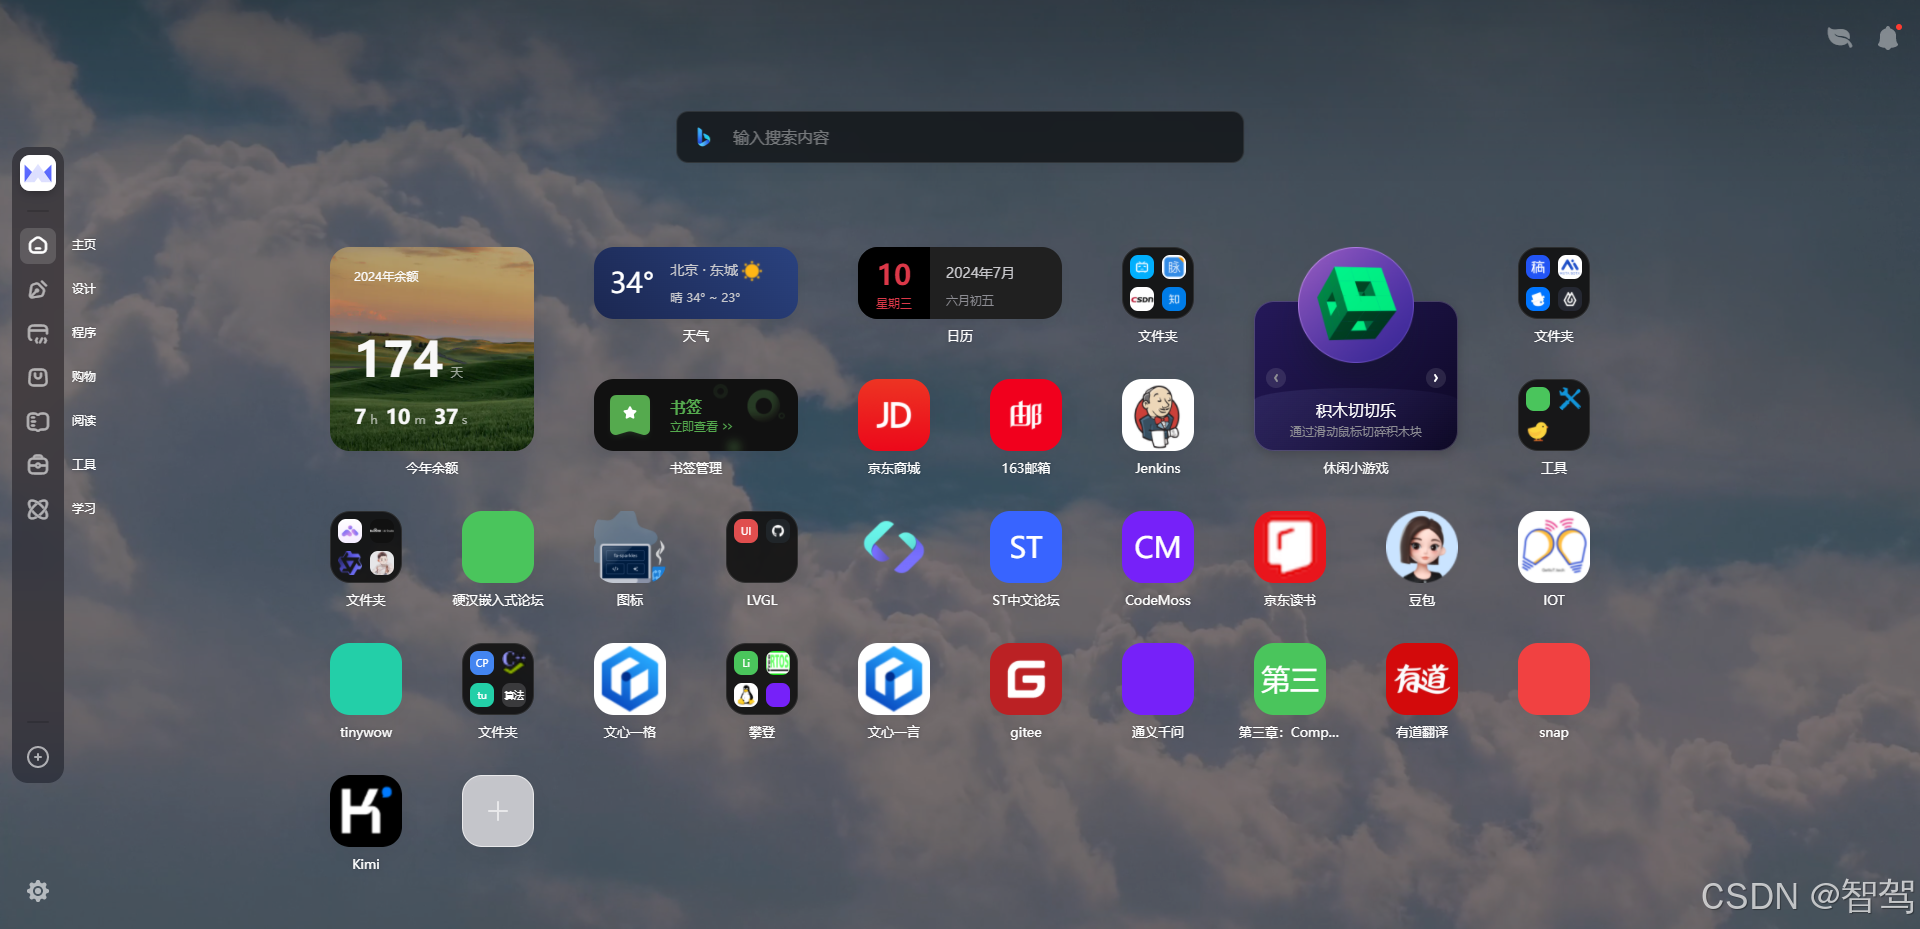Open 文件夹 folder beside 硬汉嵌入式论坛
The height and width of the screenshot is (929, 1920).
(366, 547)
